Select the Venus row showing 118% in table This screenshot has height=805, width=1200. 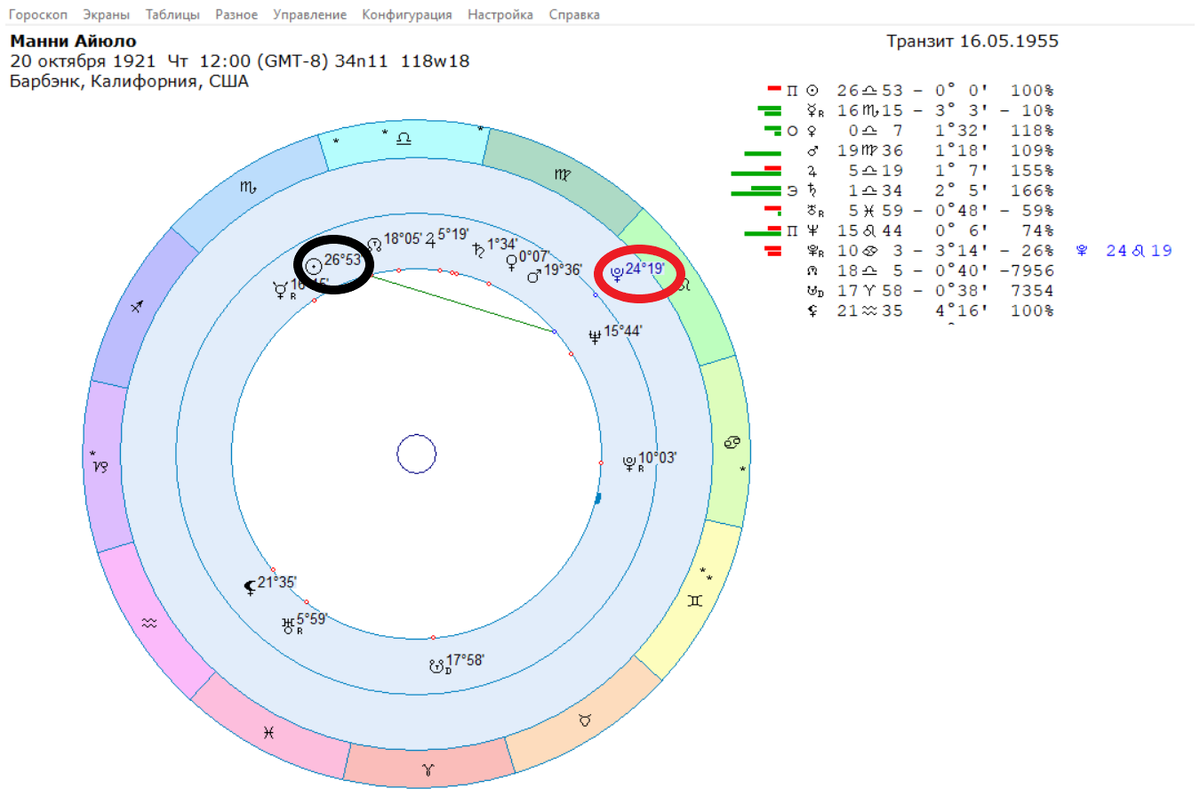pos(908,130)
